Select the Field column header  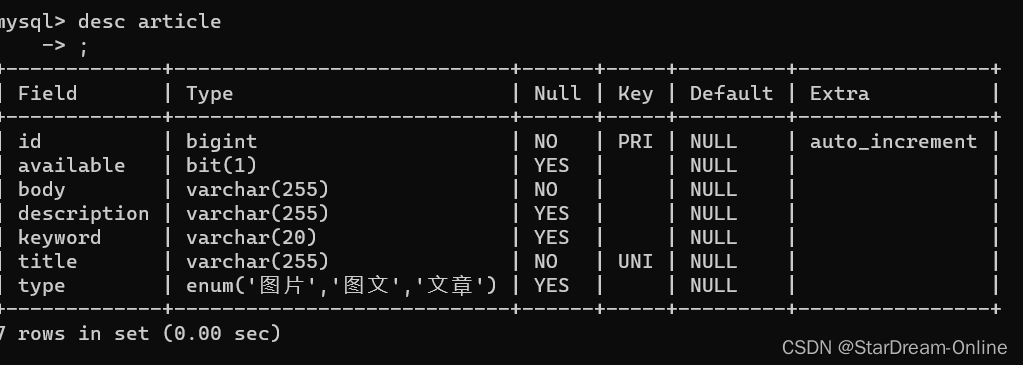click(x=48, y=93)
